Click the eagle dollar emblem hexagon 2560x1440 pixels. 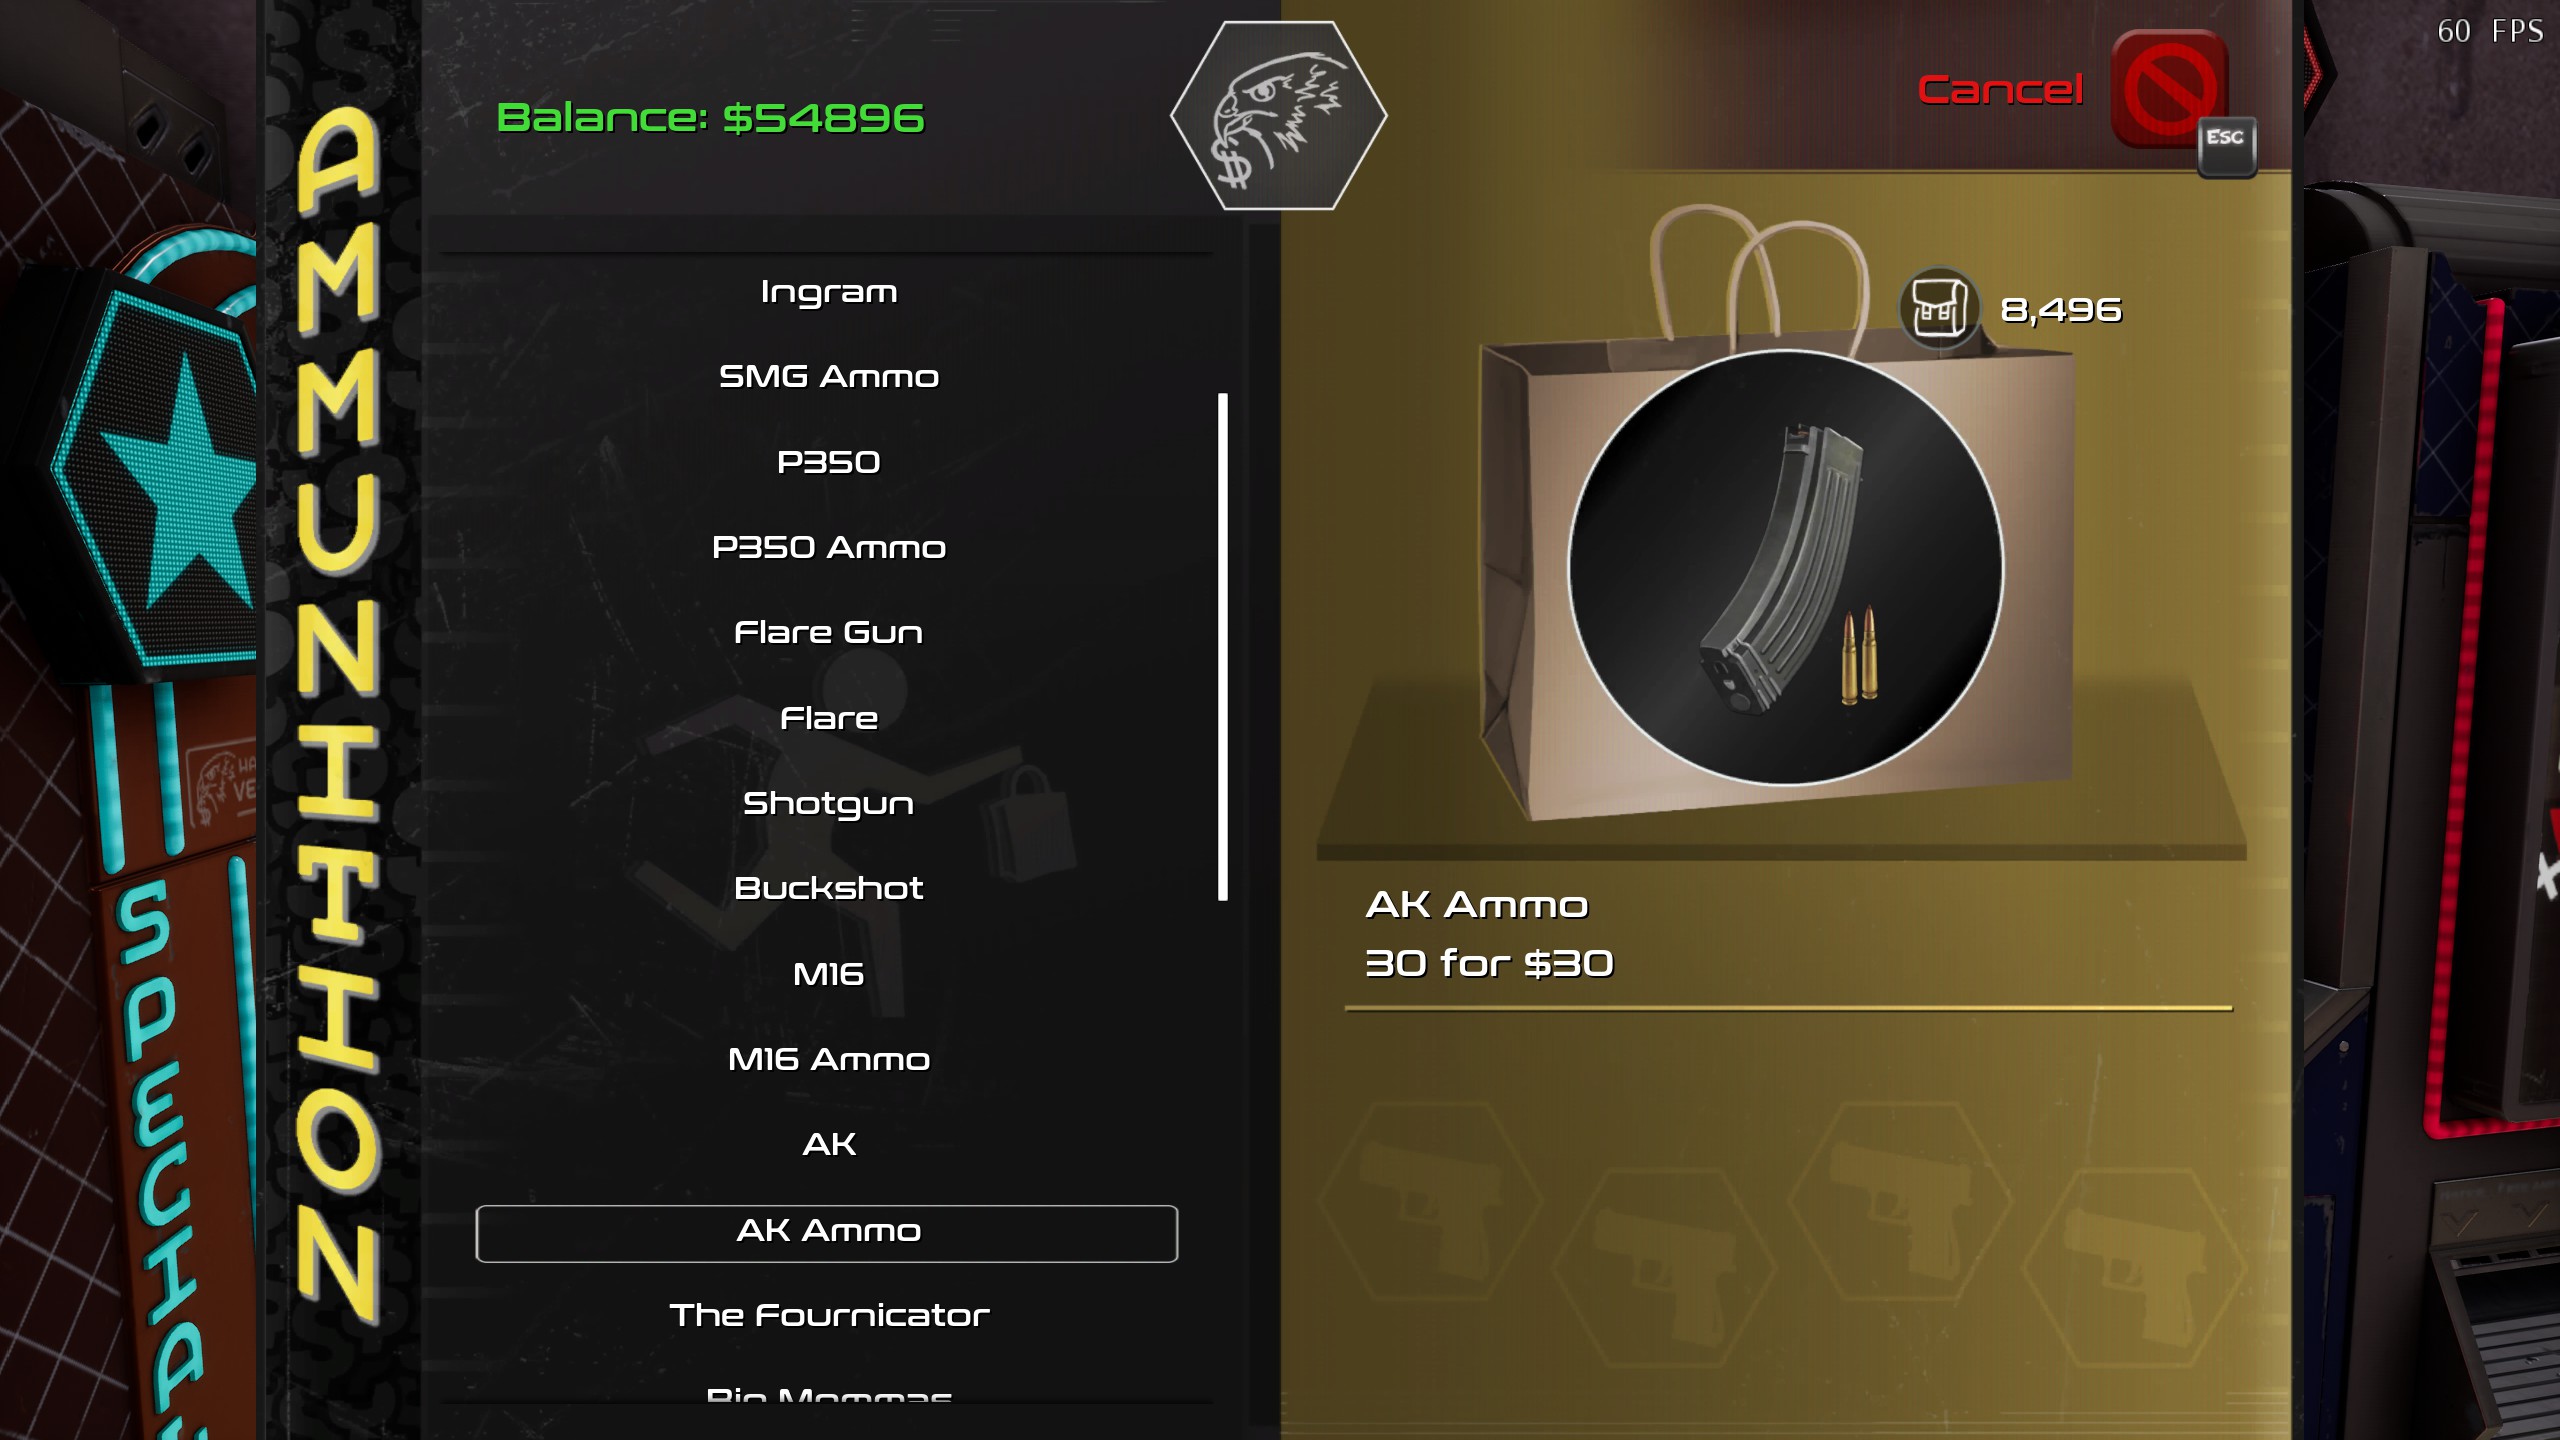[x=1278, y=116]
